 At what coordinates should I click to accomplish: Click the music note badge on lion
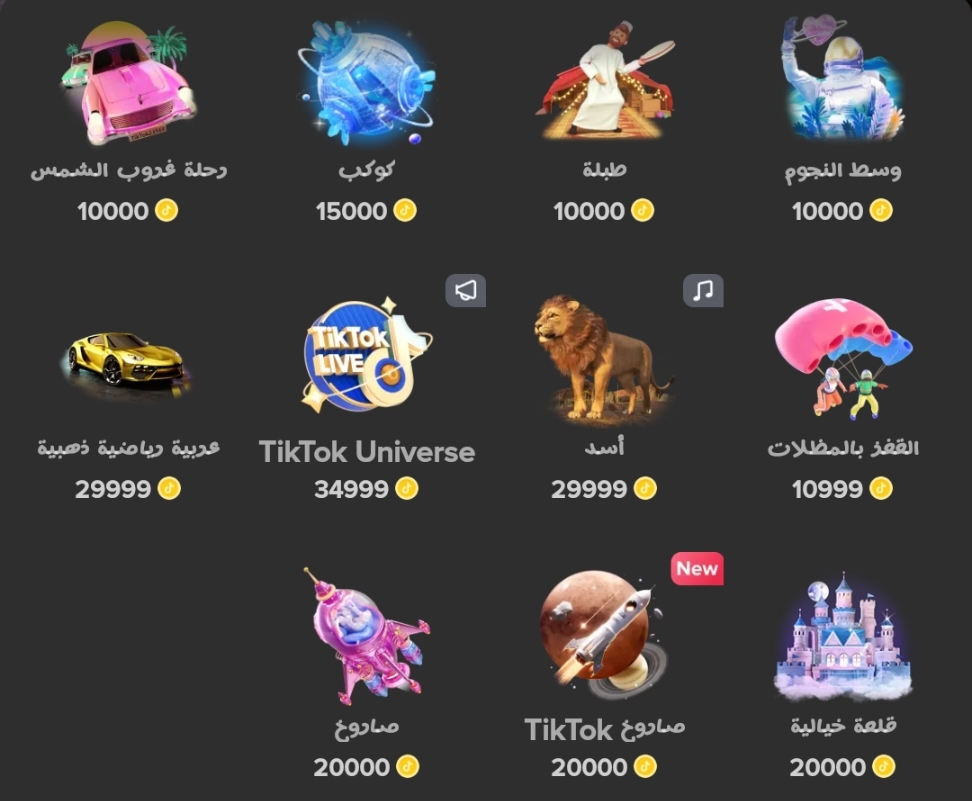[703, 290]
